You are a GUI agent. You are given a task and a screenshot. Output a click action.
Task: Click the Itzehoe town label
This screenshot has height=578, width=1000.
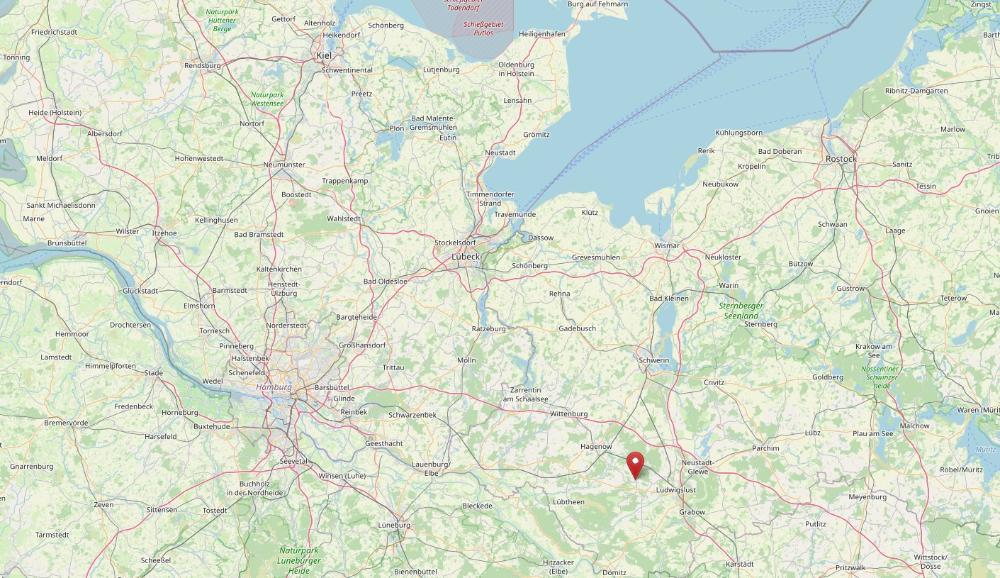click(x=165, y=233)
